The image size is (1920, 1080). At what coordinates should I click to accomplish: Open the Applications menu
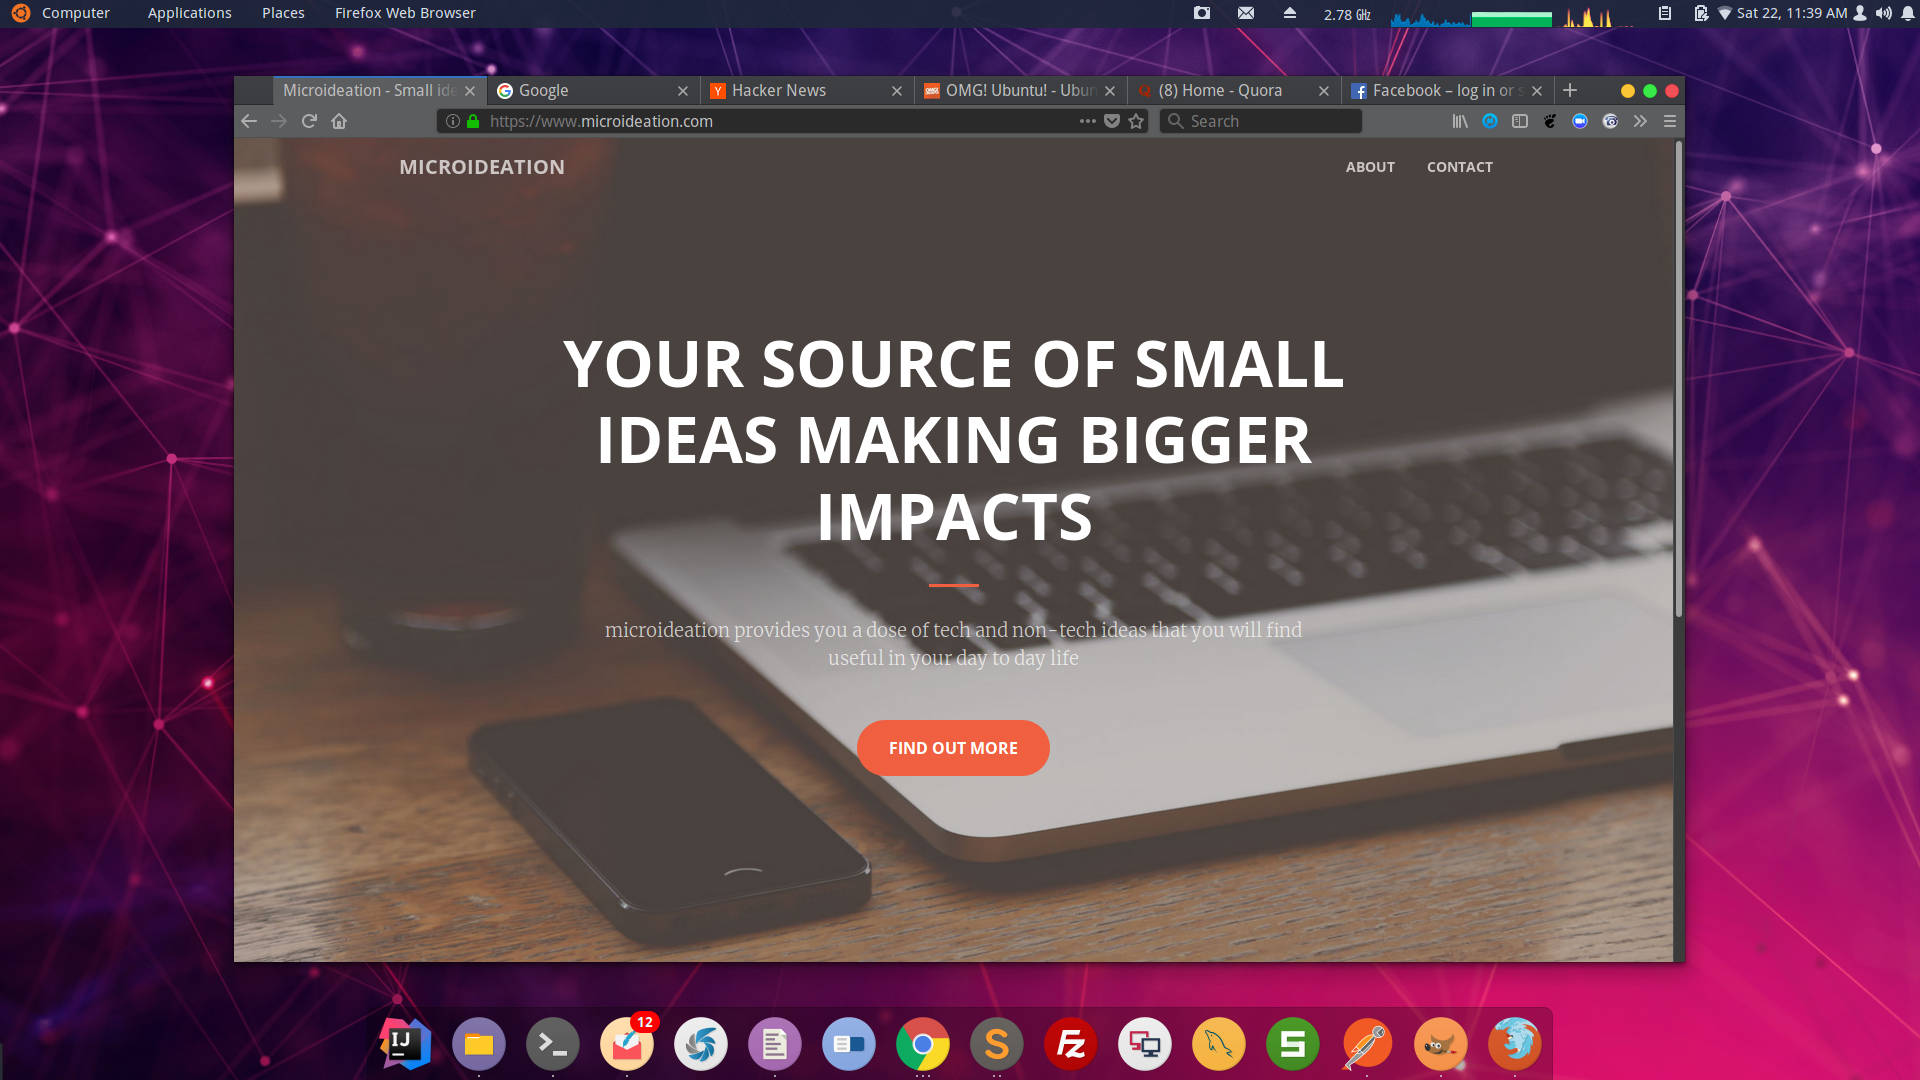(189, 13)
